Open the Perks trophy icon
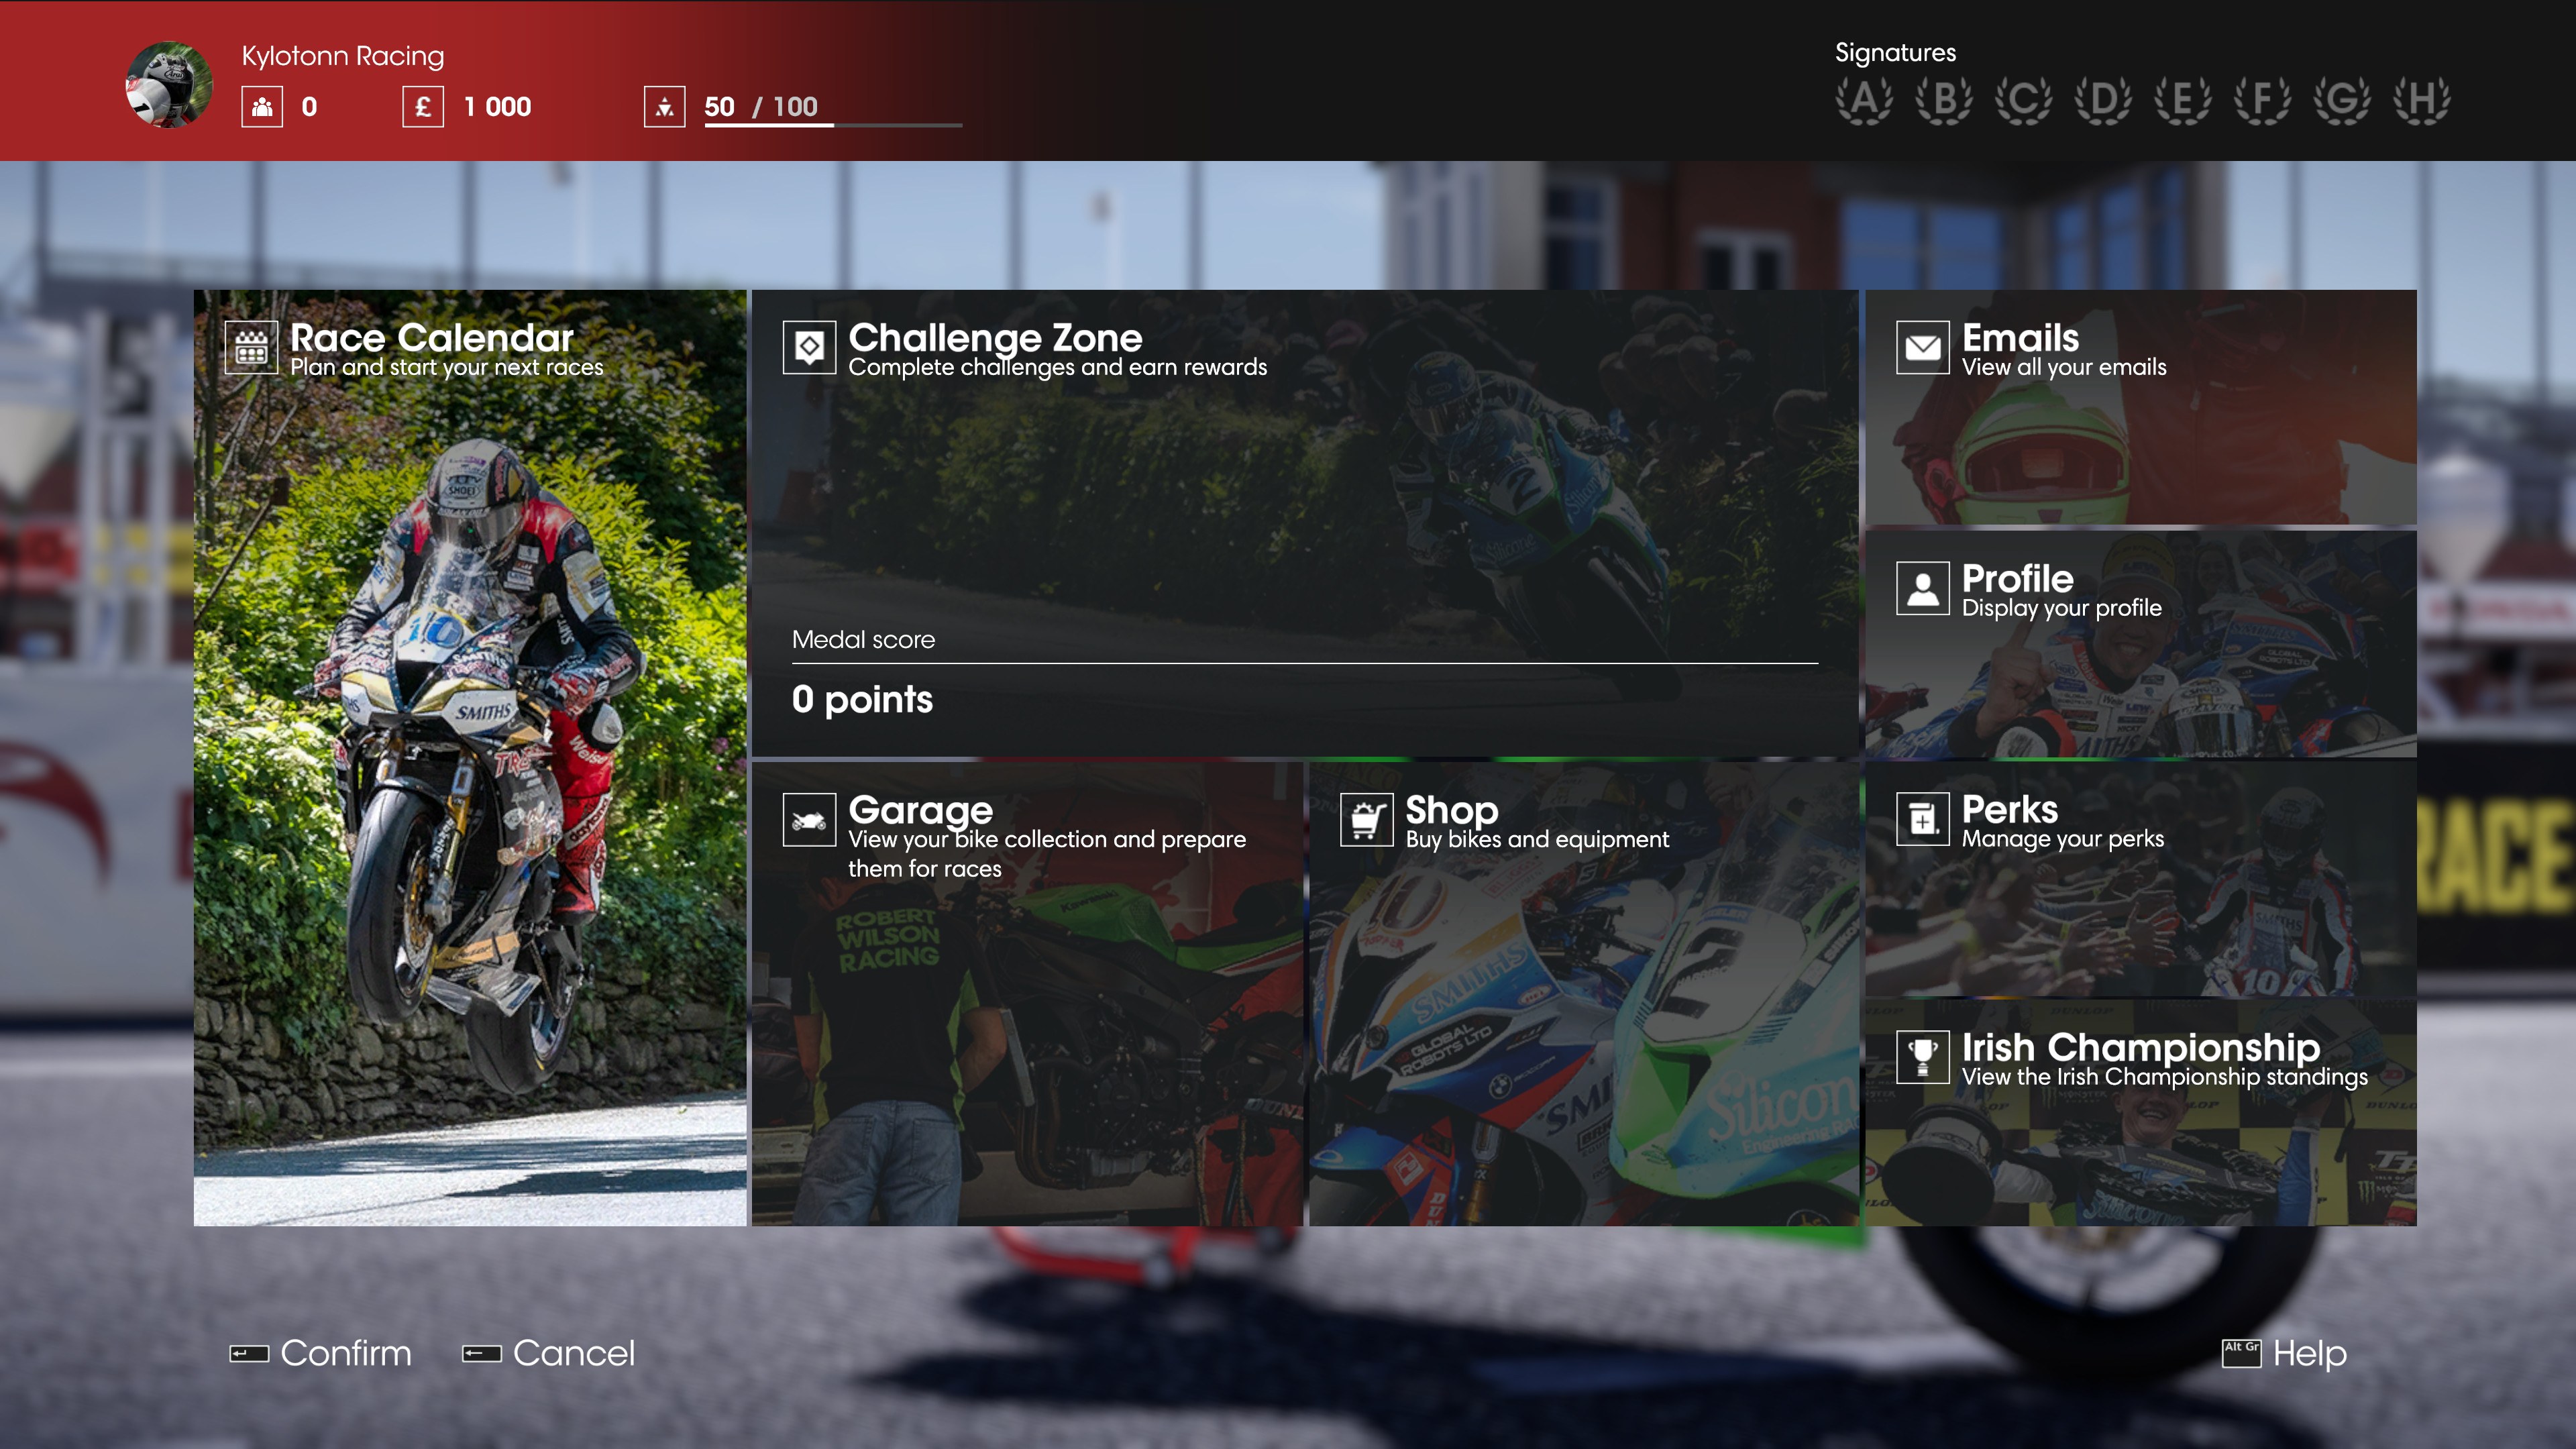Image resolution: width=2576 pixels, height=1449 pixels. 1923,817
